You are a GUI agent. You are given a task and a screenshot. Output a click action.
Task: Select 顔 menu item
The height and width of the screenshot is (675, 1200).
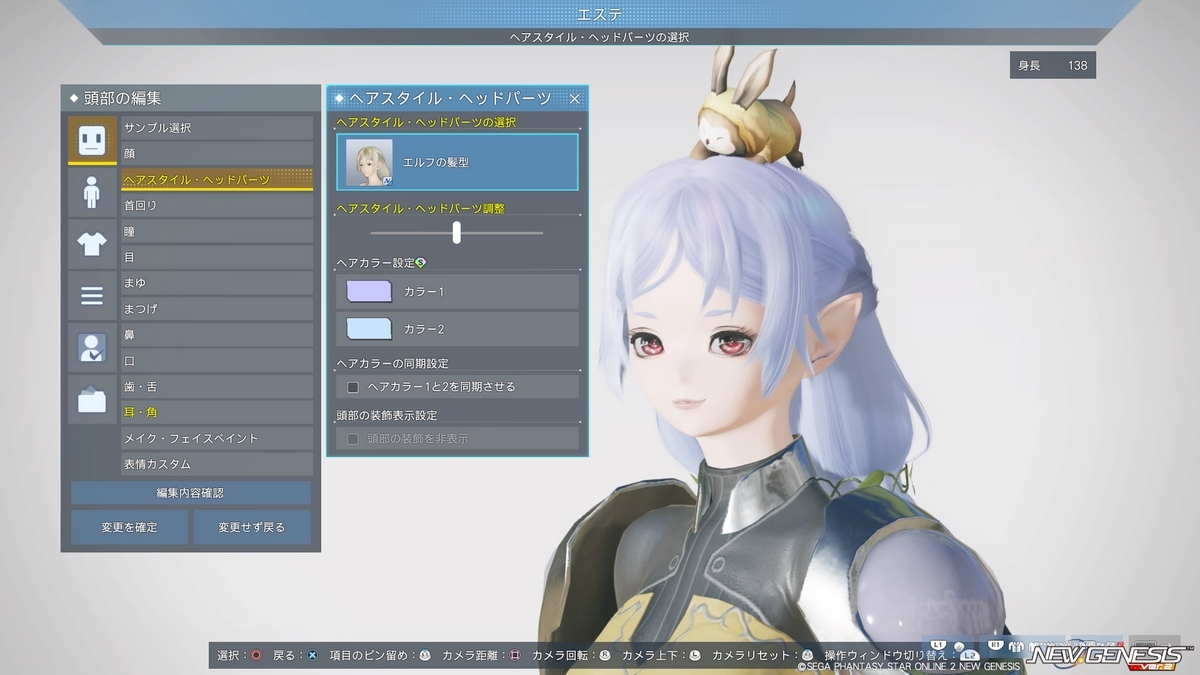[217, 154]
